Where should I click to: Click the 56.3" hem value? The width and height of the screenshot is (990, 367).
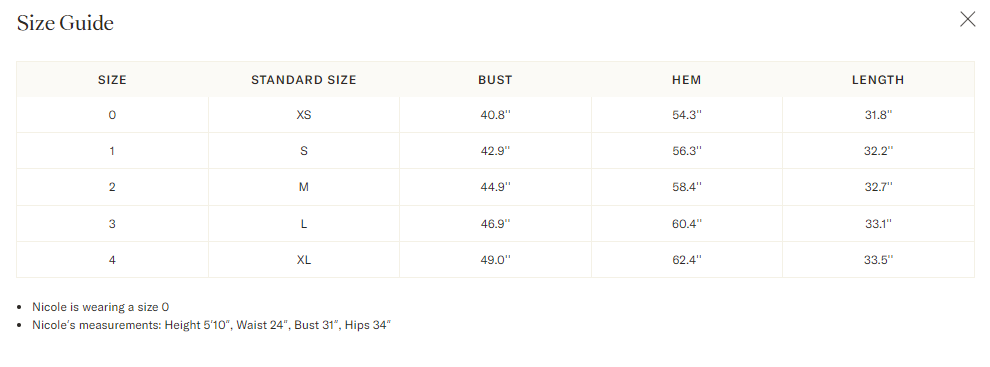[x=687, y=151]
